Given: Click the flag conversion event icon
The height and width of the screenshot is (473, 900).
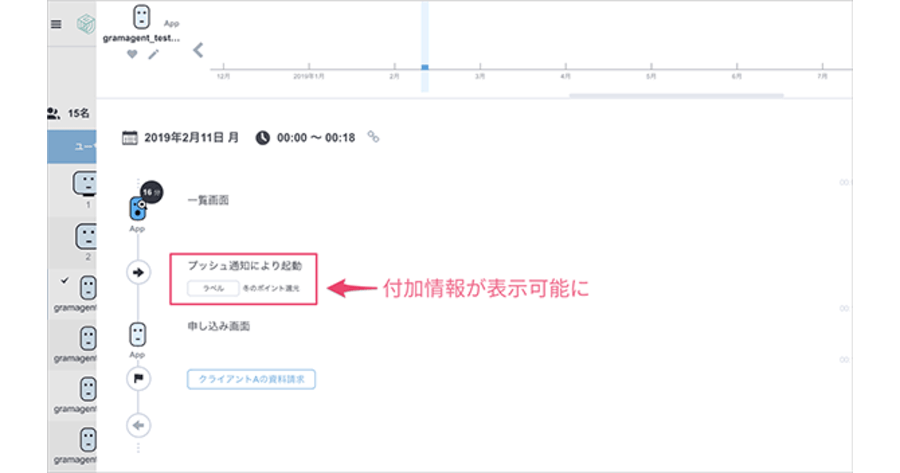Looking at the screenshot, I should [x=138, y=379].
